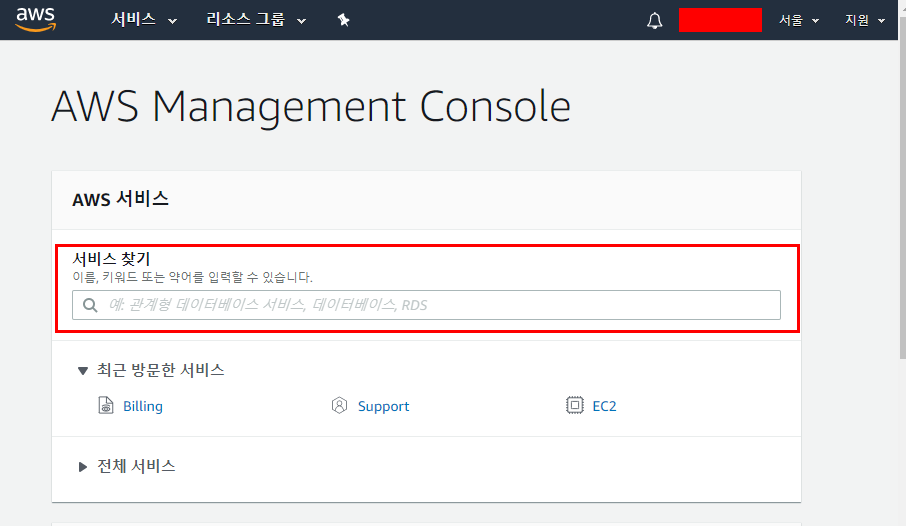Viewport: 906px width, 526px height.
Task: Click the AWS Management Console title
Action: pyautogui.click(x=311, y=106)
